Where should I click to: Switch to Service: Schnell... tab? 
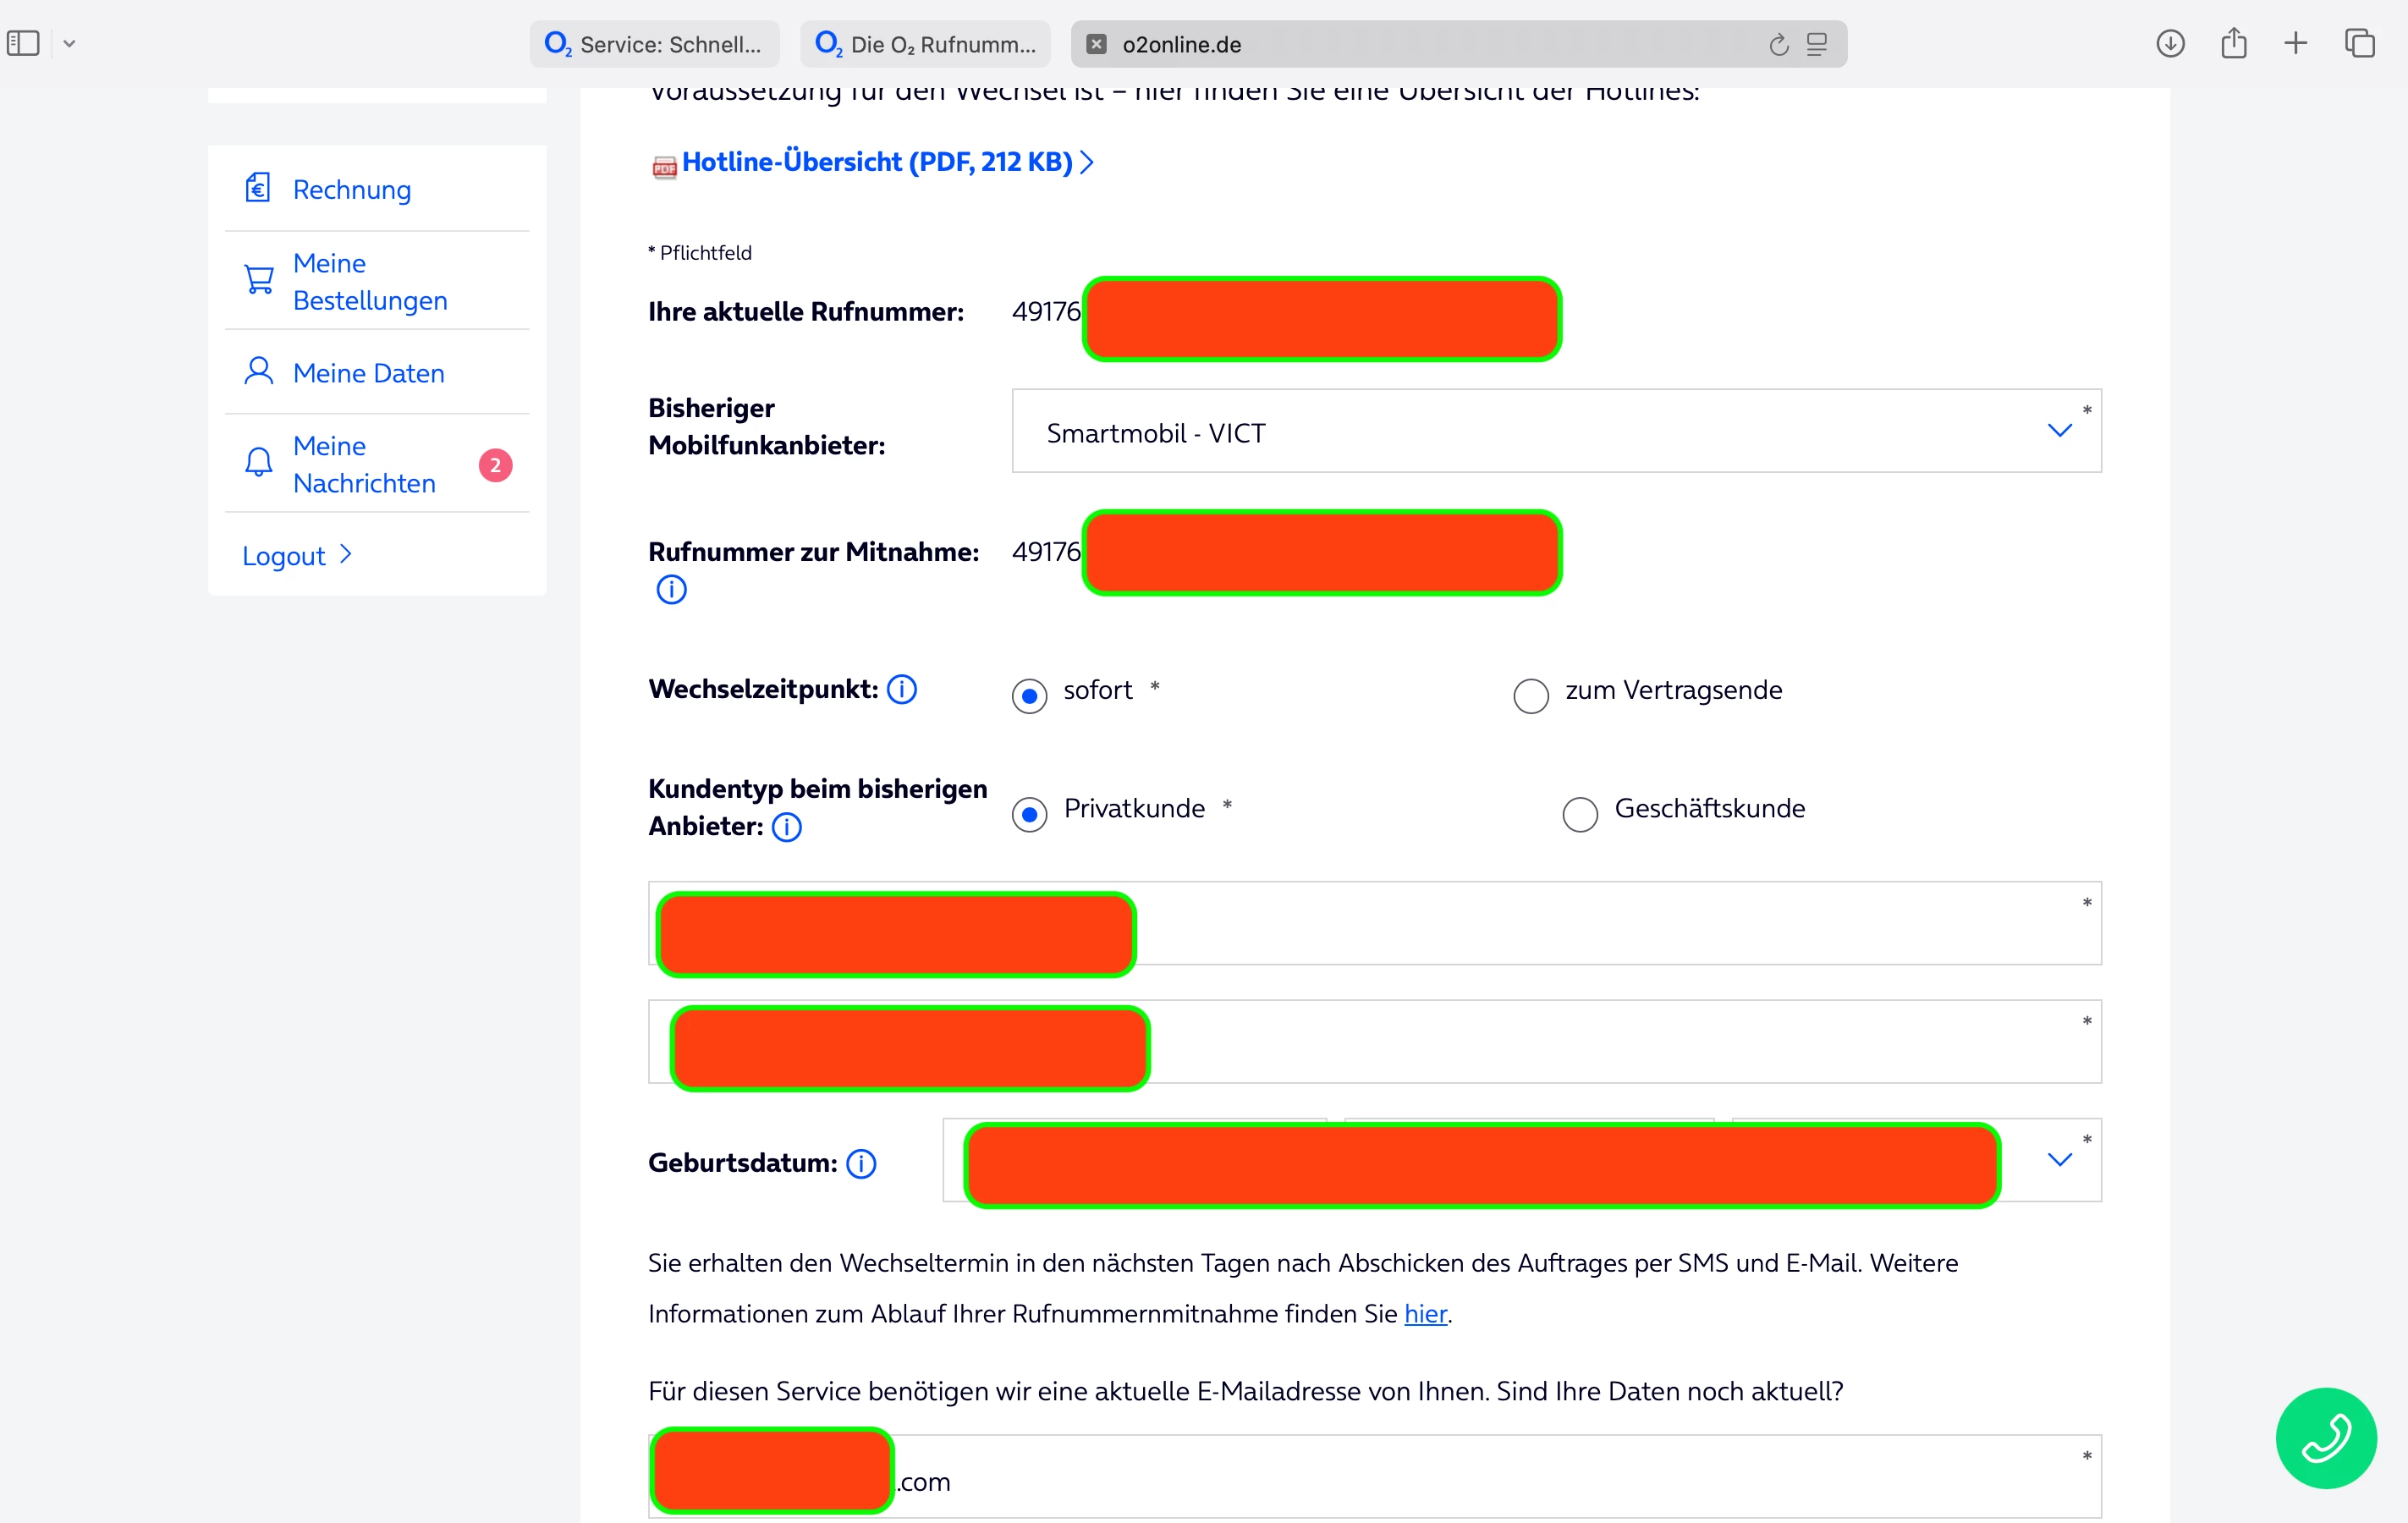654,44
